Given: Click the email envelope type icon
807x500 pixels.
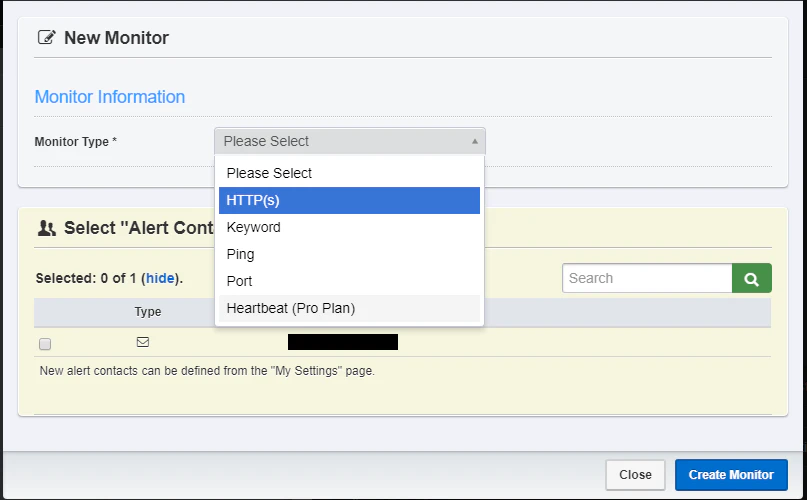Looking at the screenshot, I should [143, 342].
